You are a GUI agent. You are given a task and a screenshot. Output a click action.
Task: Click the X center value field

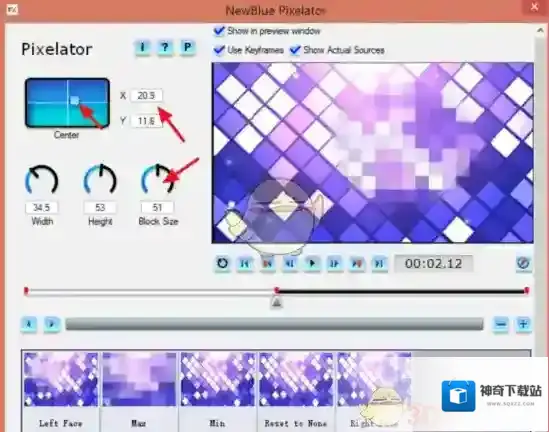(146, 96)
